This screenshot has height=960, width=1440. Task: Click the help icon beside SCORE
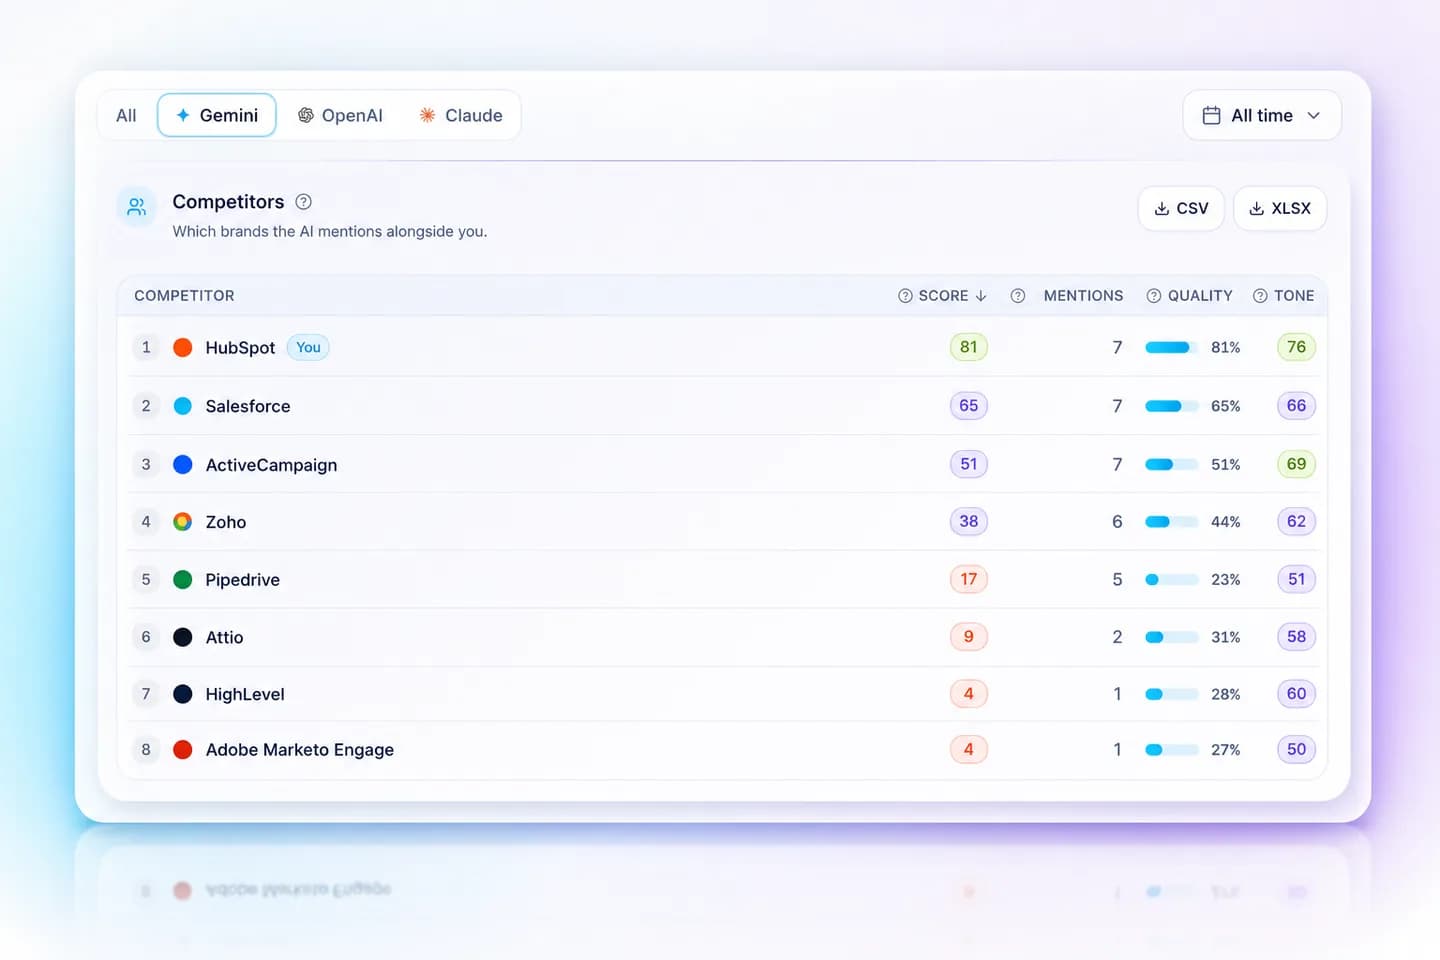pyautogui.click(x=905, y=296)
